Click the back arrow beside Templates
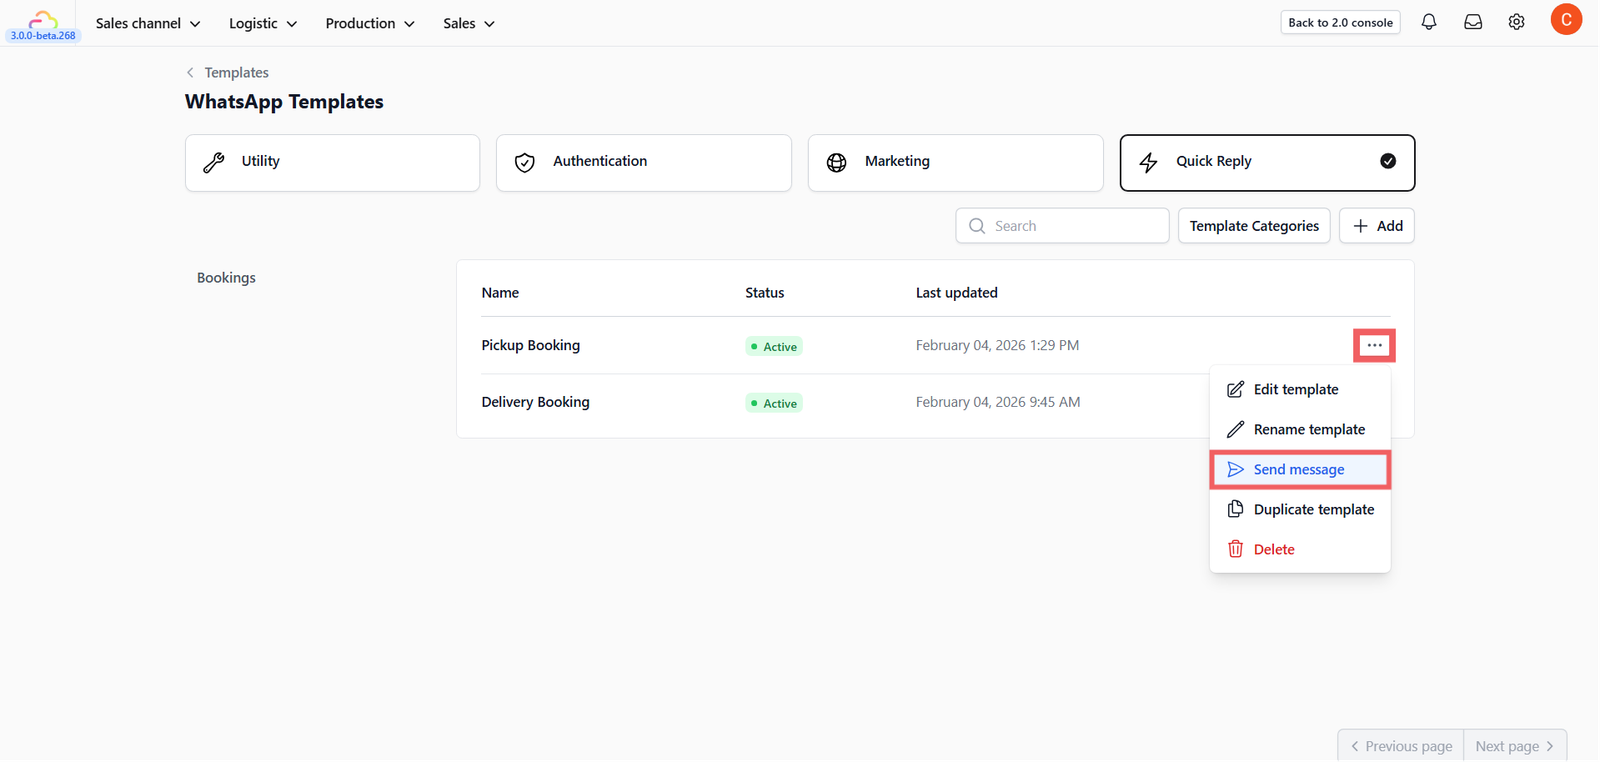Screen dimensions: 1600x762 (190, 72)
